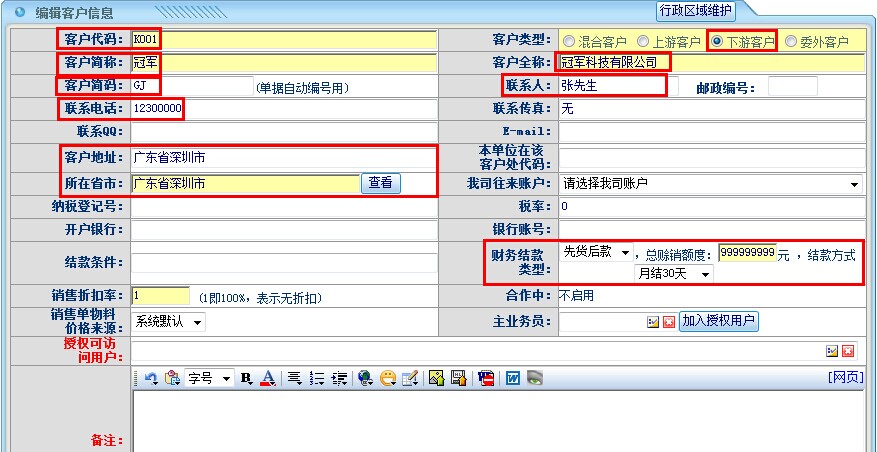Screen dimensions: 877x452
Task: Expand the 月结30天 settlement dropdown
Action: pyautogui.click(x=674, y=273)
